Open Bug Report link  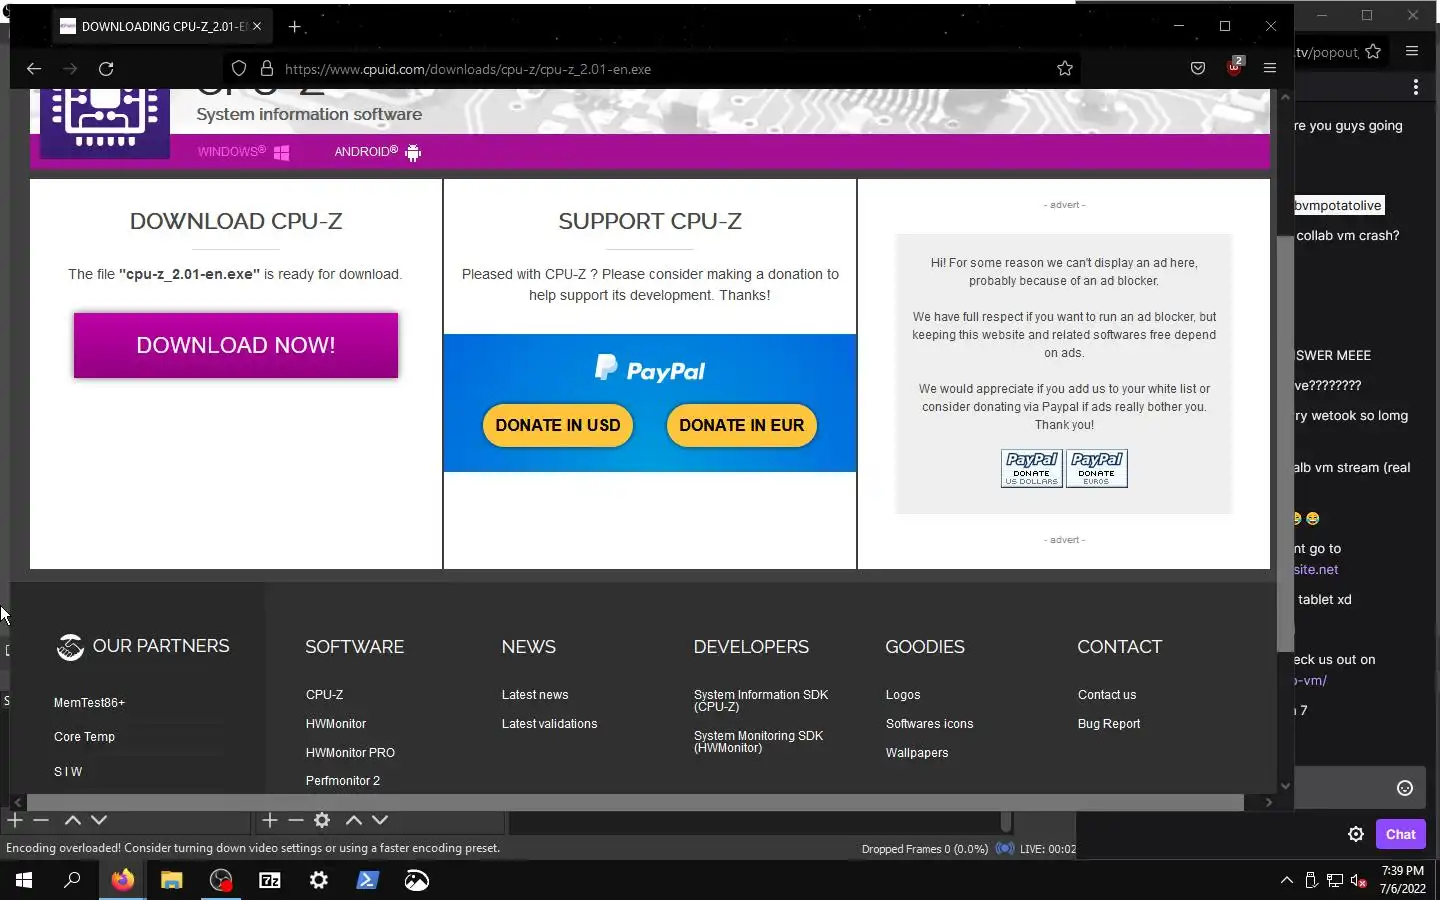click(1109, 724)
